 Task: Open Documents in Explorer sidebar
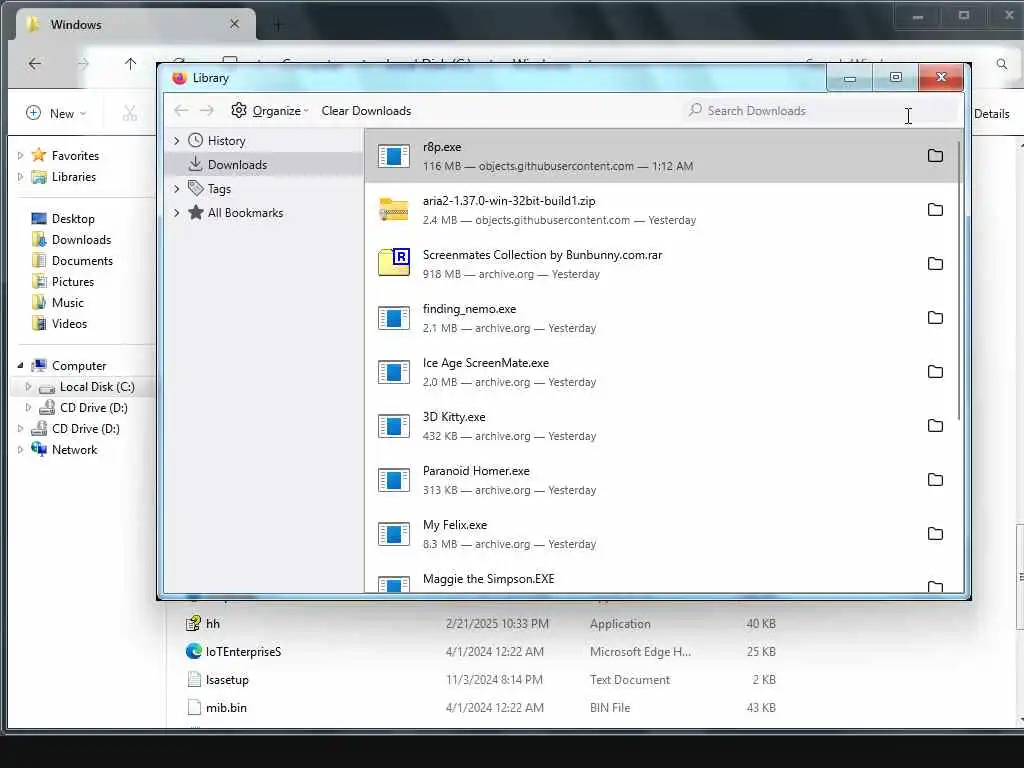82,261
